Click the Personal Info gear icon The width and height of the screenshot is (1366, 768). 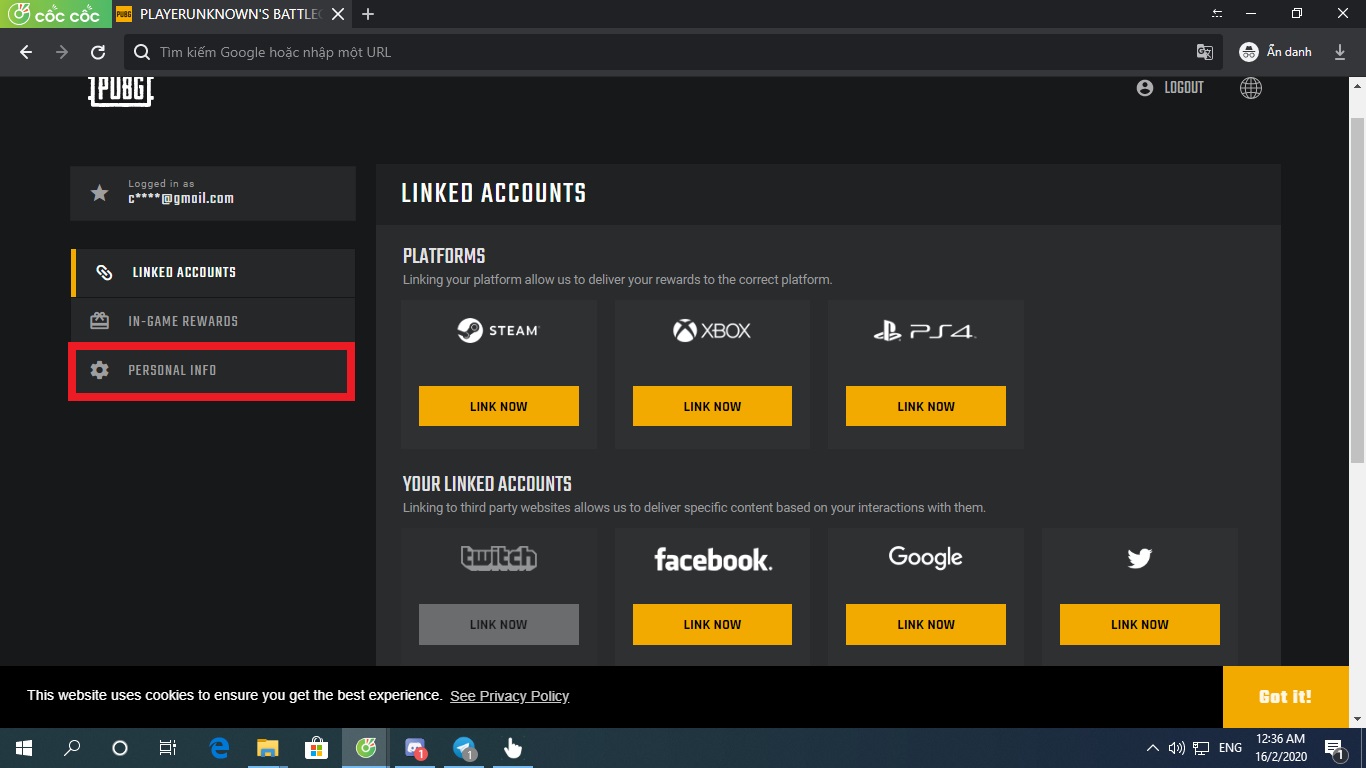coord(99,370)
